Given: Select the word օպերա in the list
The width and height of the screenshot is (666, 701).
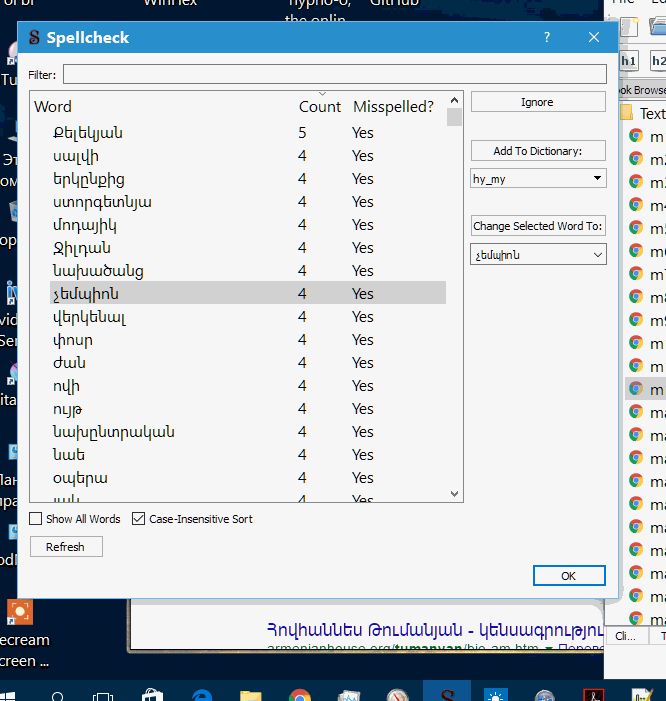Looking at the screenshot, I should (80, 478).
